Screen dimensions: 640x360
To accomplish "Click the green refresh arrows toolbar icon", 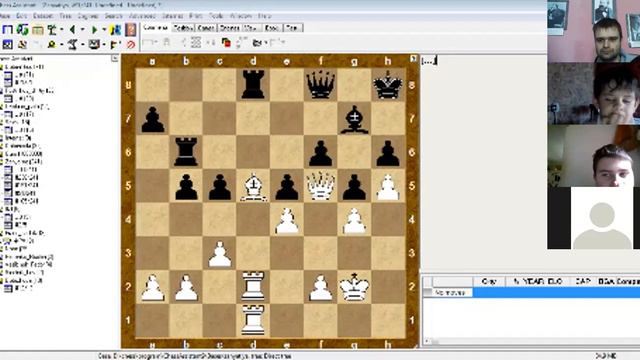I will 22,29.
